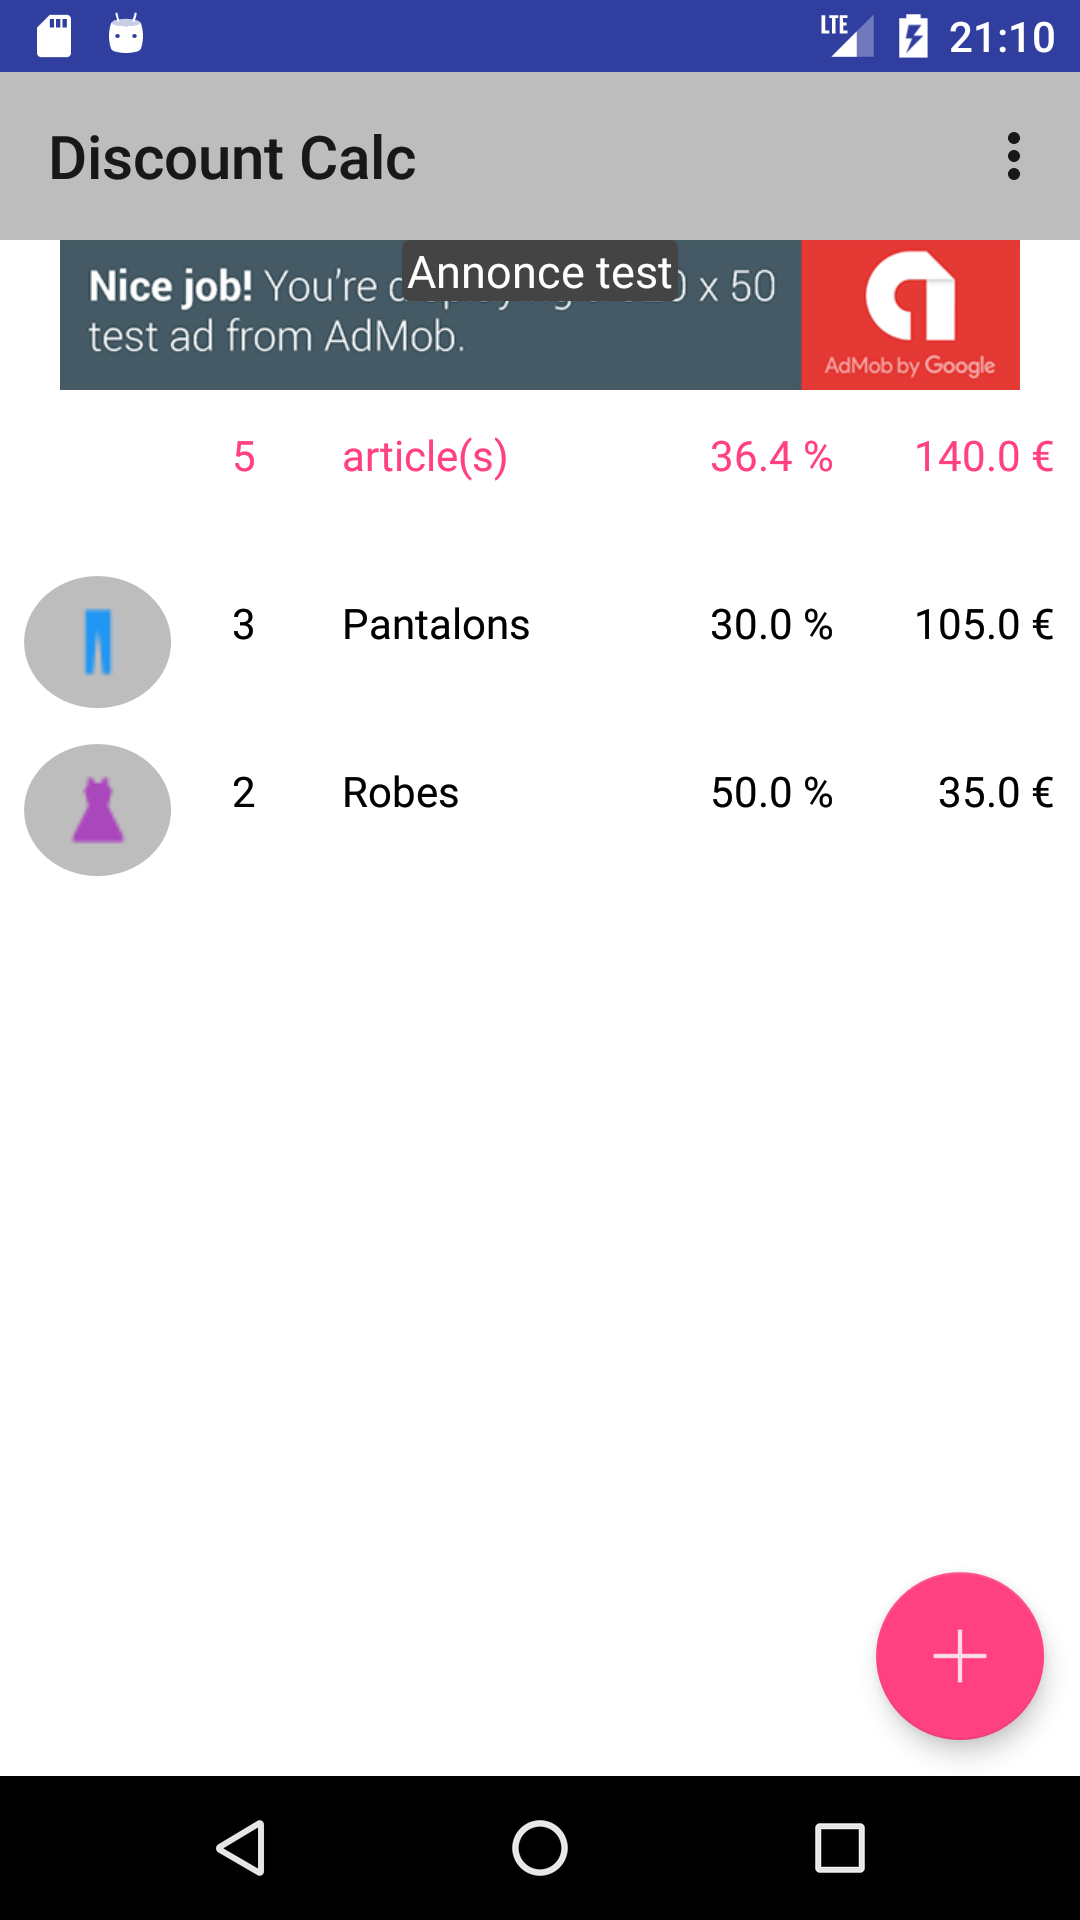The height and width of the screenshot is (1920, 1080).
Task: Tap the Pantalons 105.0 € price
Action: [x=984, y=625]
